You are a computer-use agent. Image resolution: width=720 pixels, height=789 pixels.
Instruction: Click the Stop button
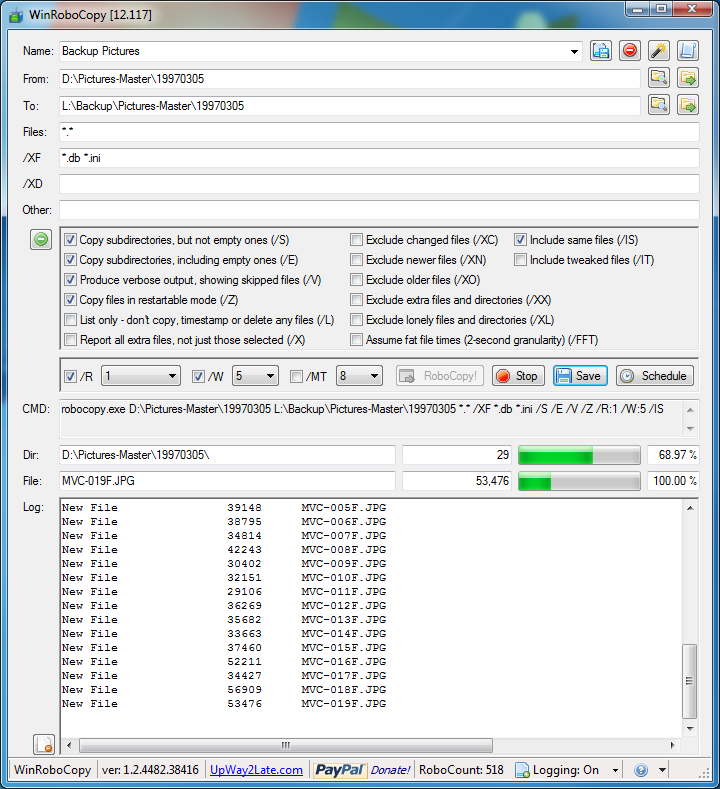click(518, 376)
